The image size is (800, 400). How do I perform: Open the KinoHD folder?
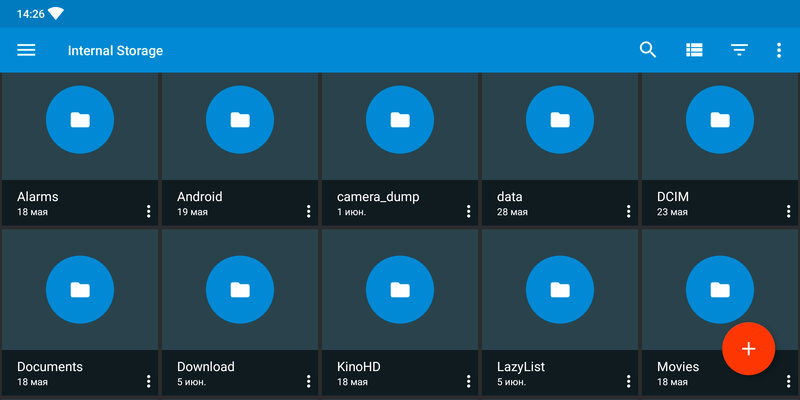400,290
